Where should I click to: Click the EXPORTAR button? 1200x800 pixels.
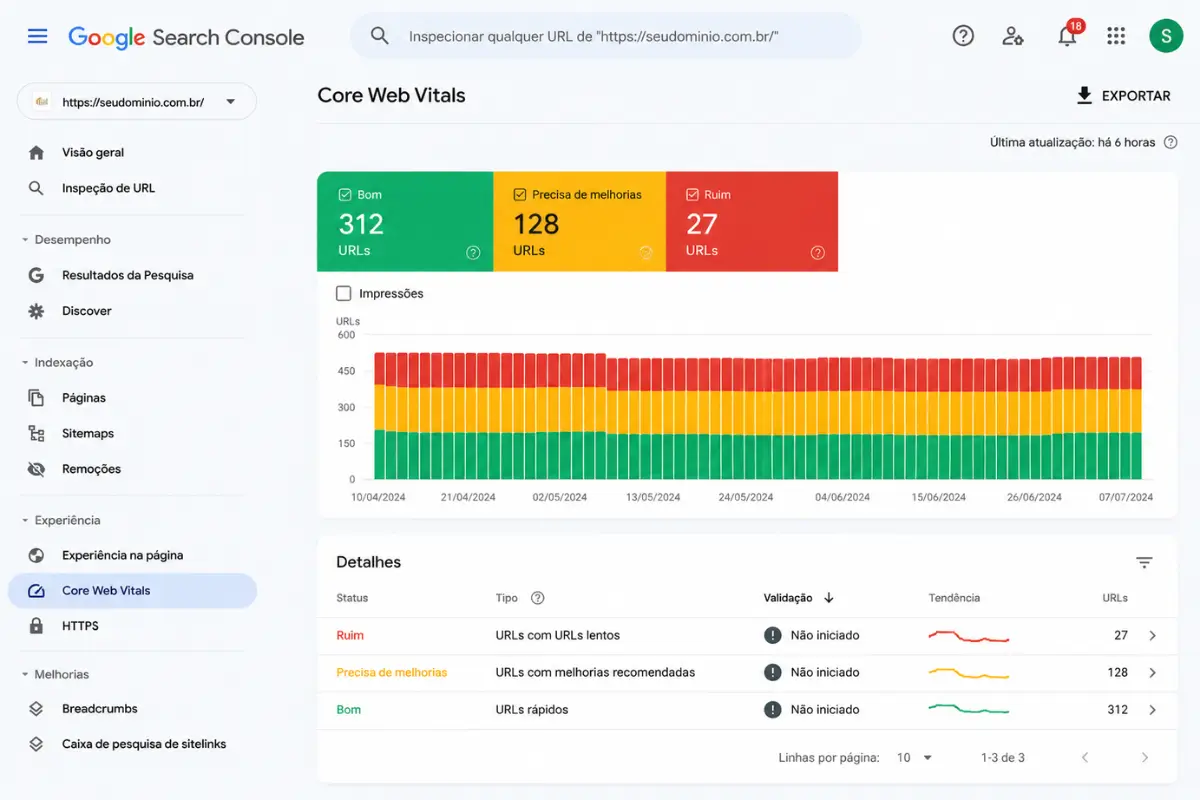coord(1123,96)
